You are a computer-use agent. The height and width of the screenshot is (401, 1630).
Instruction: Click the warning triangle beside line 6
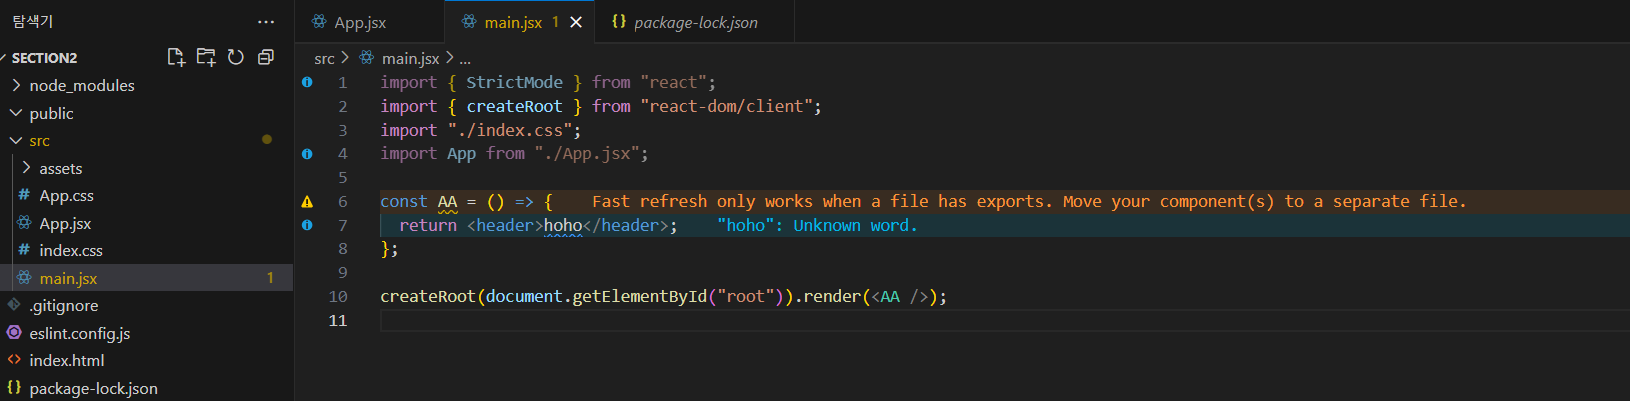pos(307,201)
